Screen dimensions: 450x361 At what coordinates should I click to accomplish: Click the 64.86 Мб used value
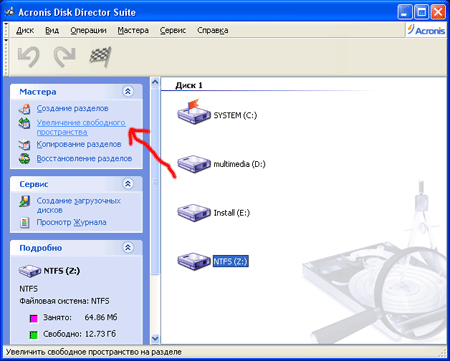[101, 317]
